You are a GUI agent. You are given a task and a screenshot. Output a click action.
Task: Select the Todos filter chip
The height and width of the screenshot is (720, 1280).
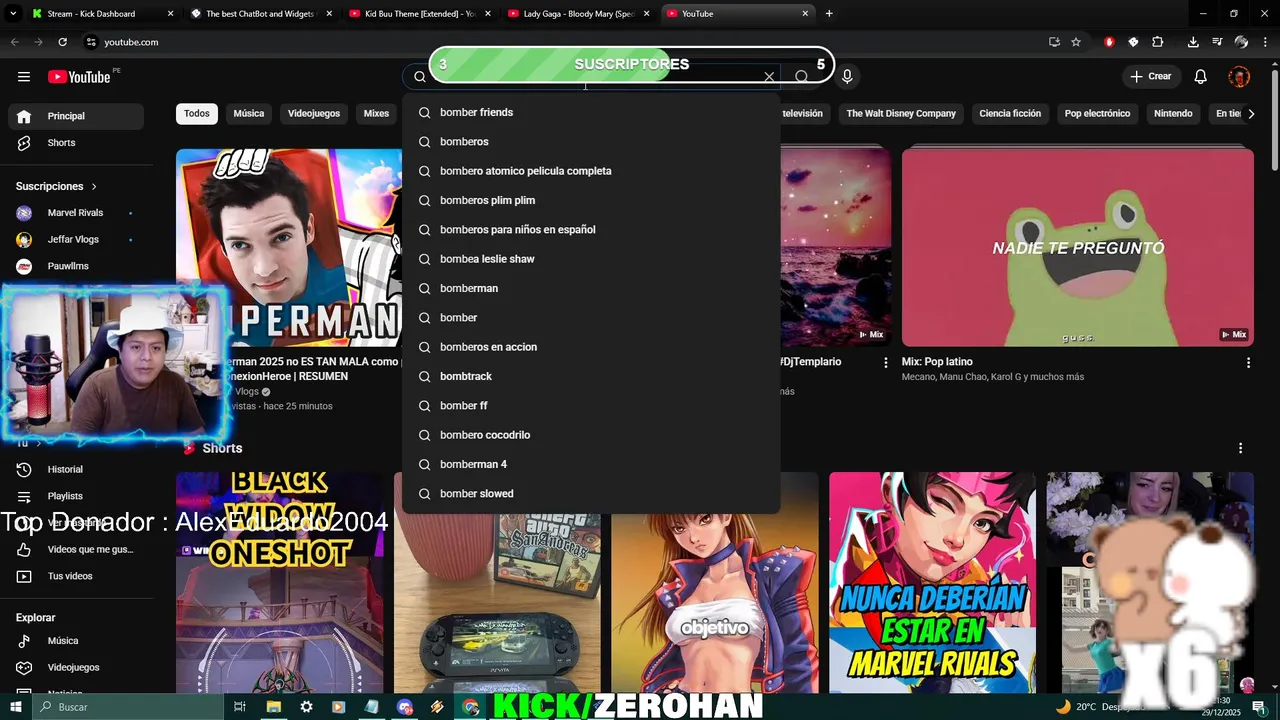(x=197, y=114)
